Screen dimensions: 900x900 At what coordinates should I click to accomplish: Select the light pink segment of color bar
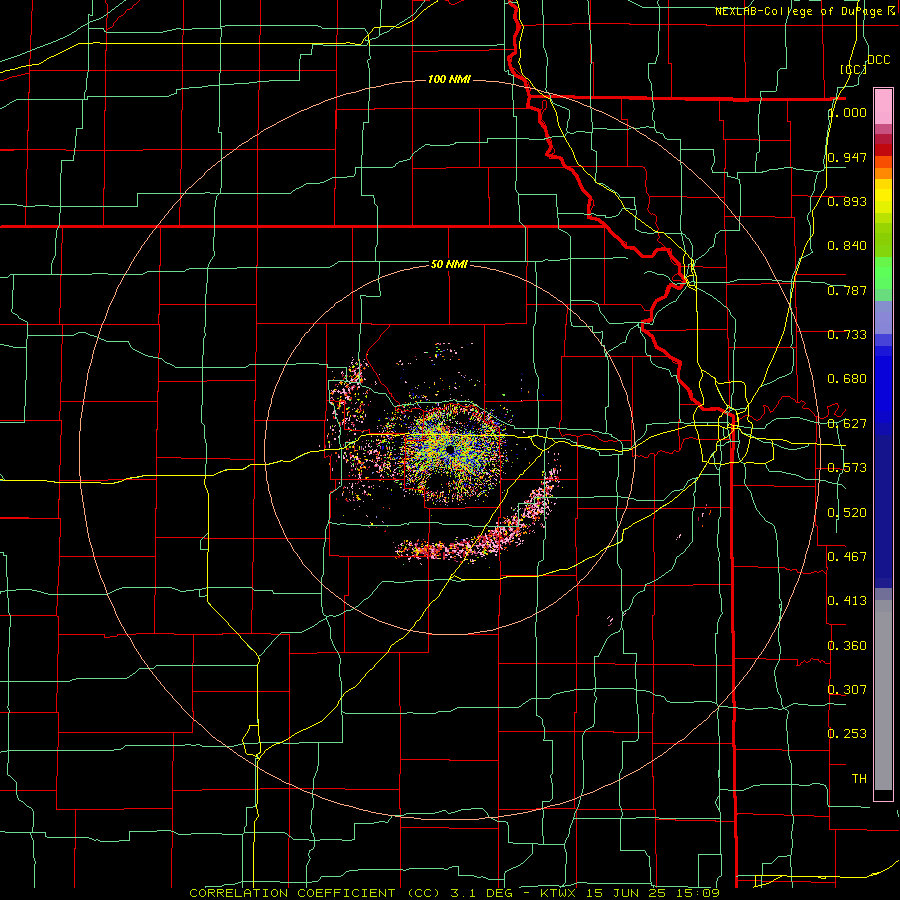click(883, 106)
